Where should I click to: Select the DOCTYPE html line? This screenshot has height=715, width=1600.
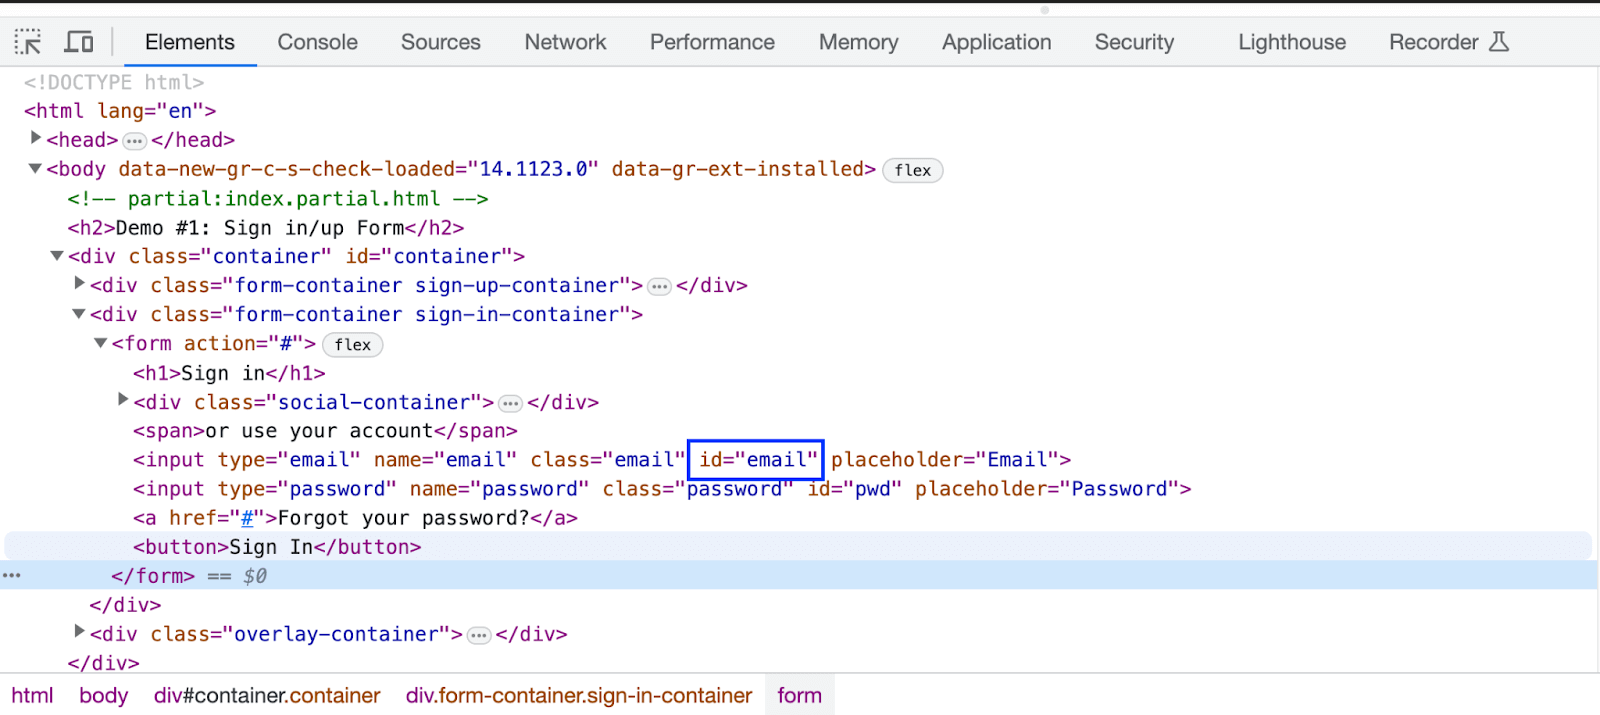(x=114, y=82)
